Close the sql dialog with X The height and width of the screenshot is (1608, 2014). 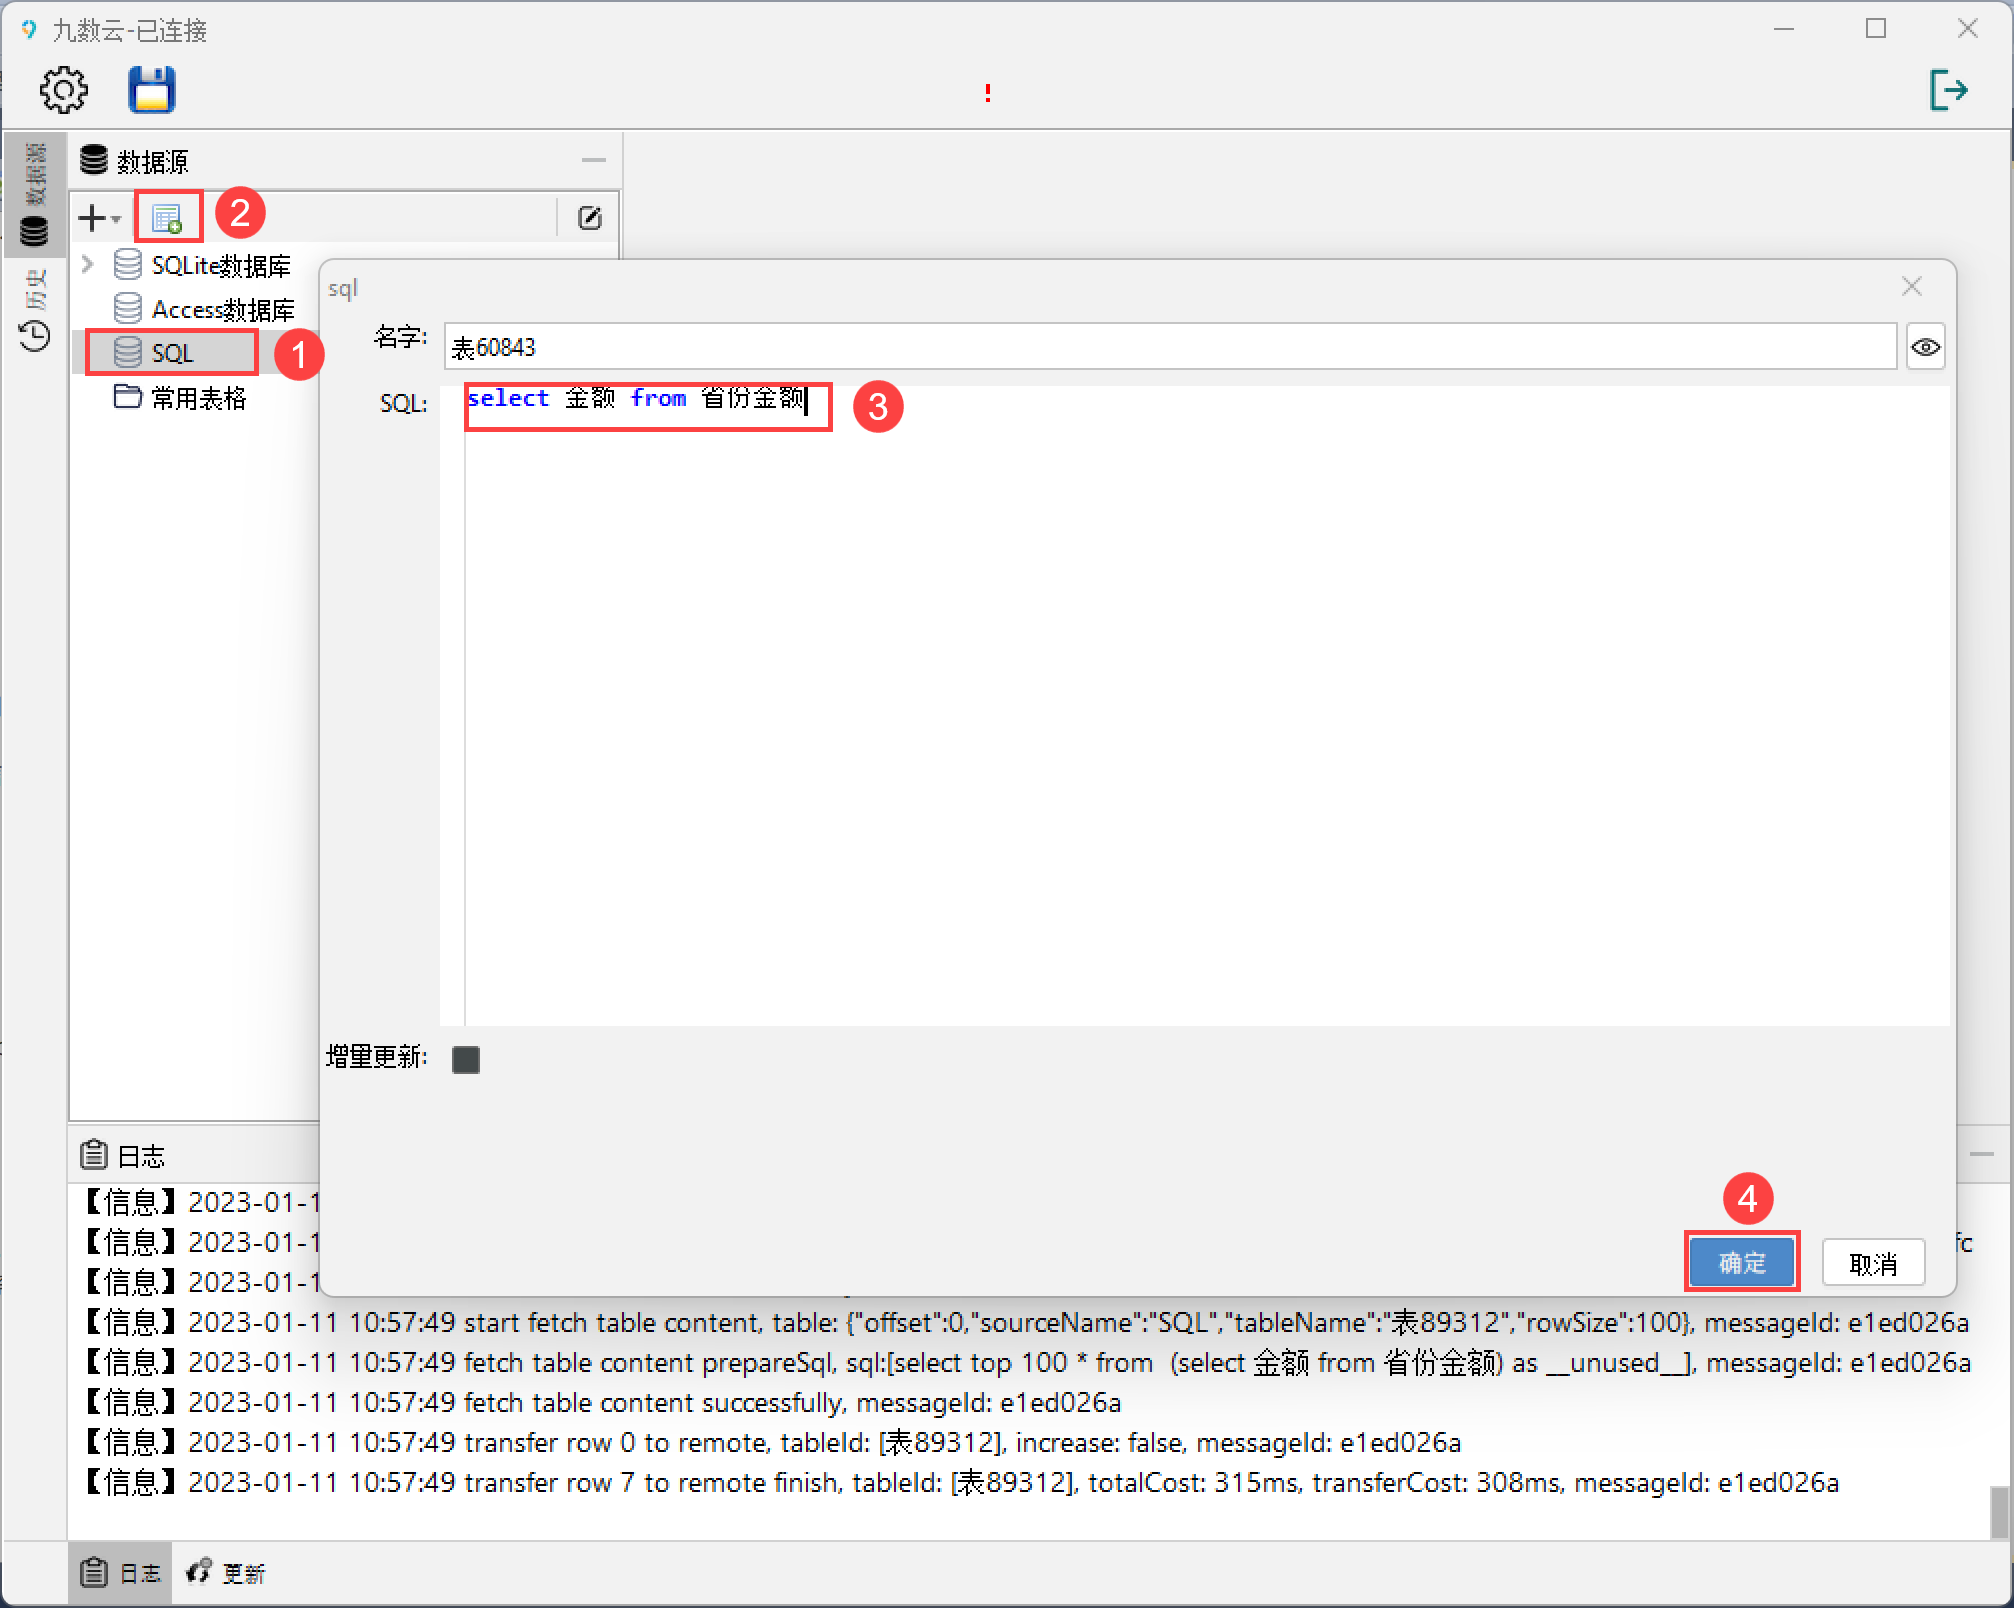[x=1911, y=287]
